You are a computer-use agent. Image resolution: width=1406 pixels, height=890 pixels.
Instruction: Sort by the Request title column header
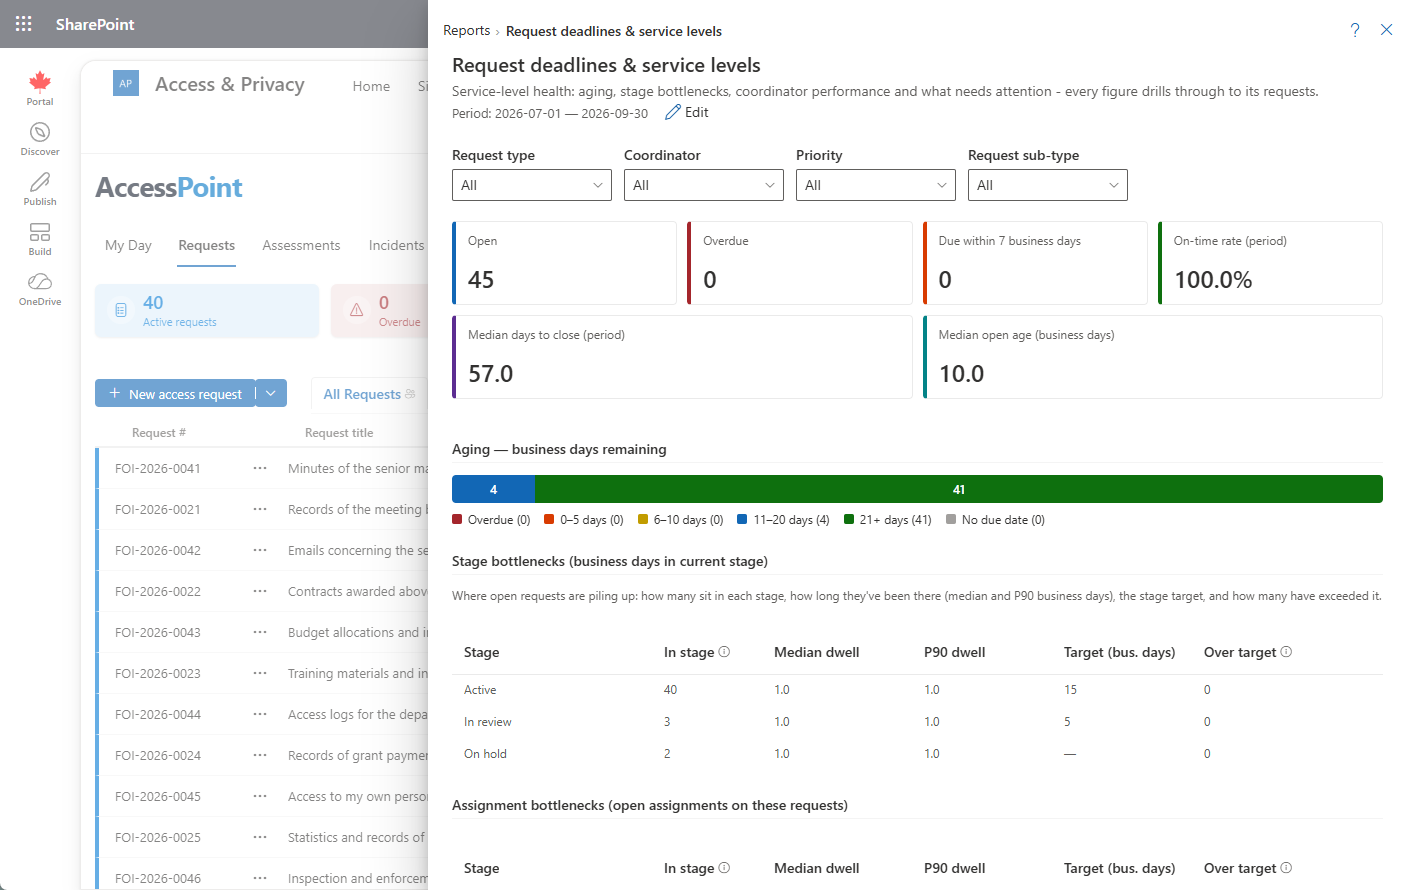pos(339,433)
